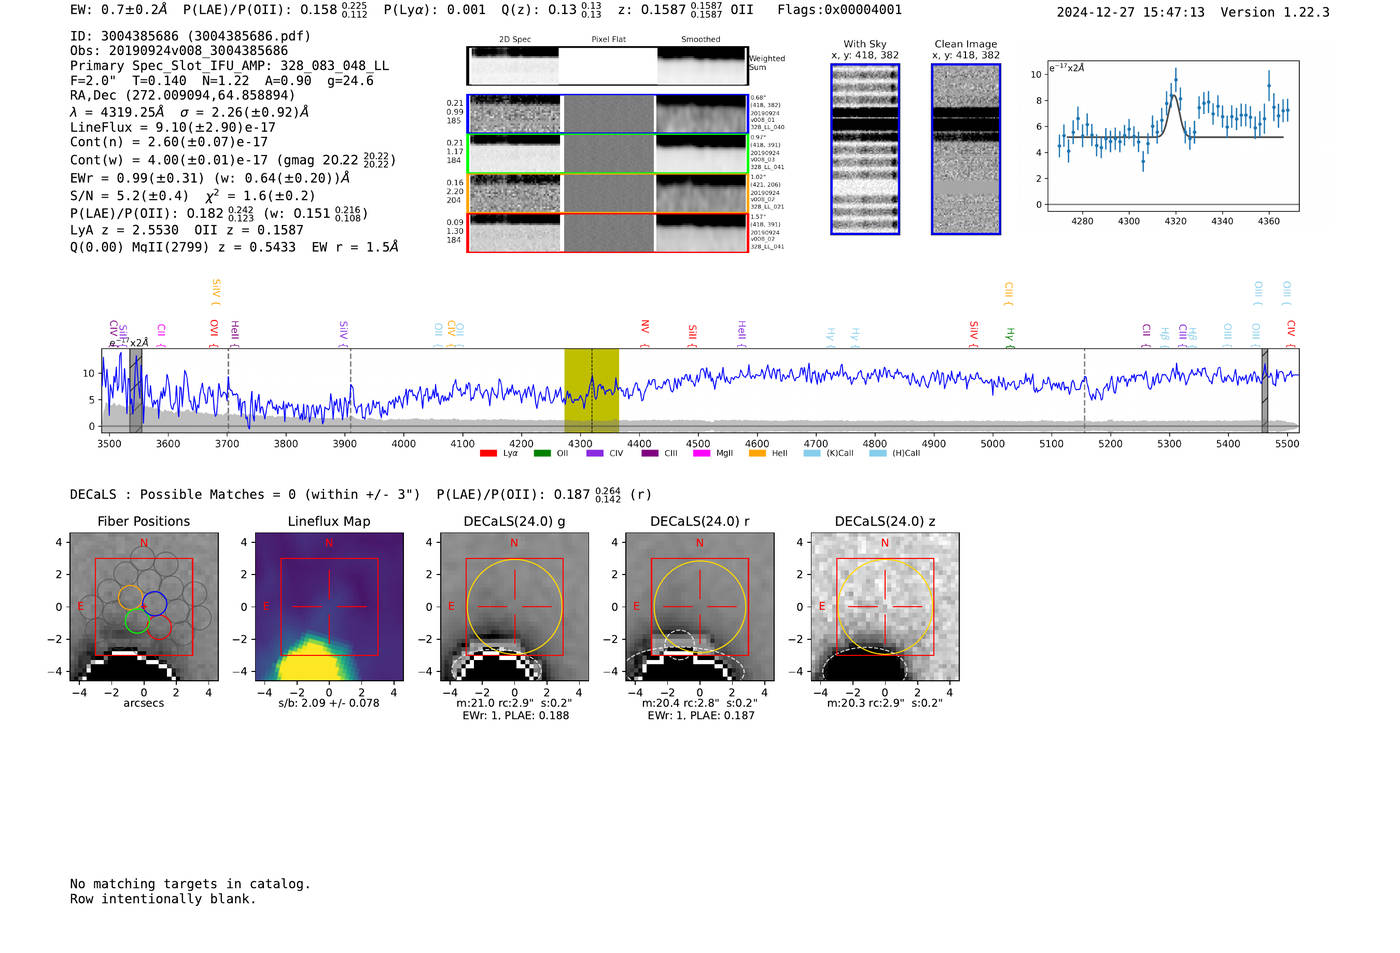
Task: Click the magenta MgII legend swatch
Action: click(701, 453)
